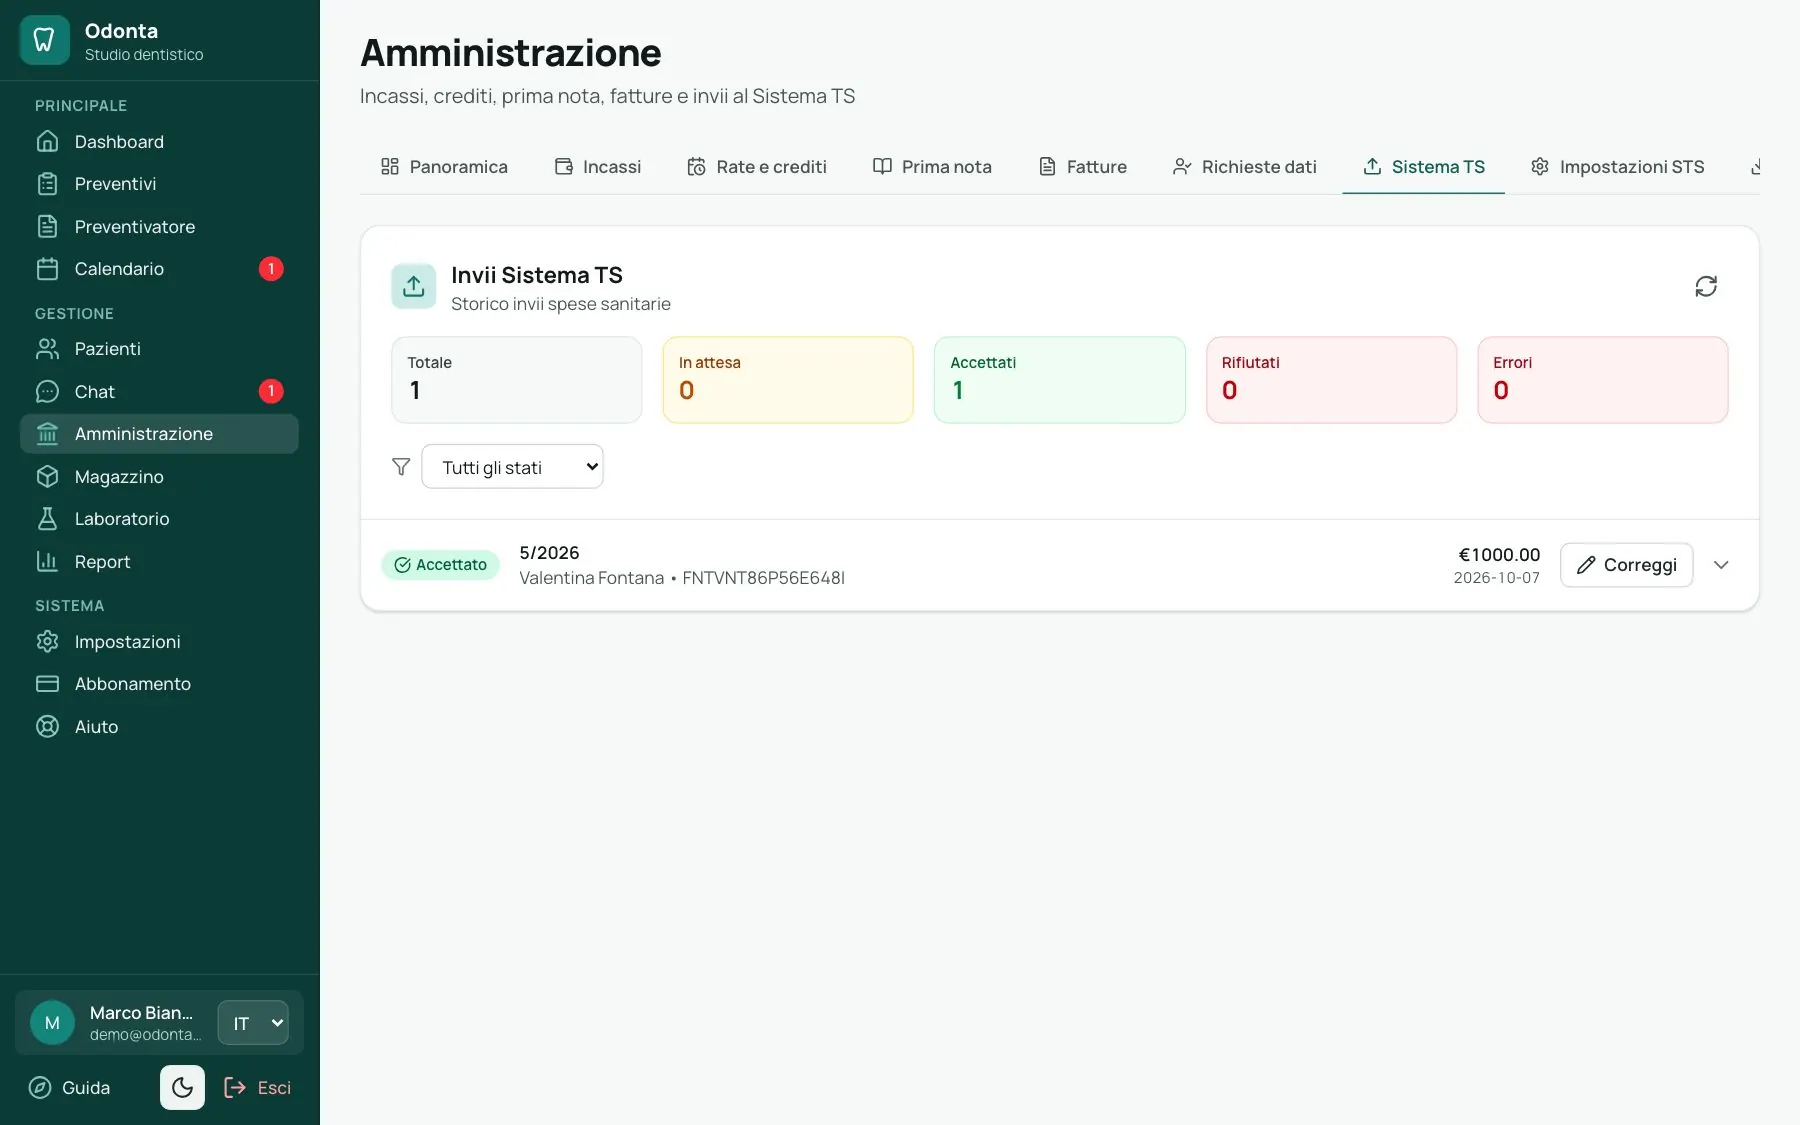Open the Calendario section
This screenshot has height=1125, width=1800.
tap(159, 269)
